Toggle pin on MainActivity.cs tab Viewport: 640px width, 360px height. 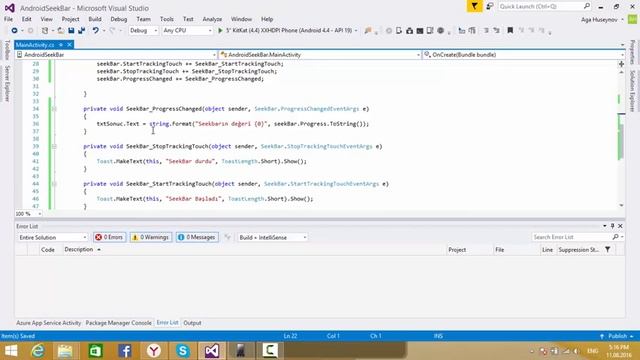click(x=61, y=44)
